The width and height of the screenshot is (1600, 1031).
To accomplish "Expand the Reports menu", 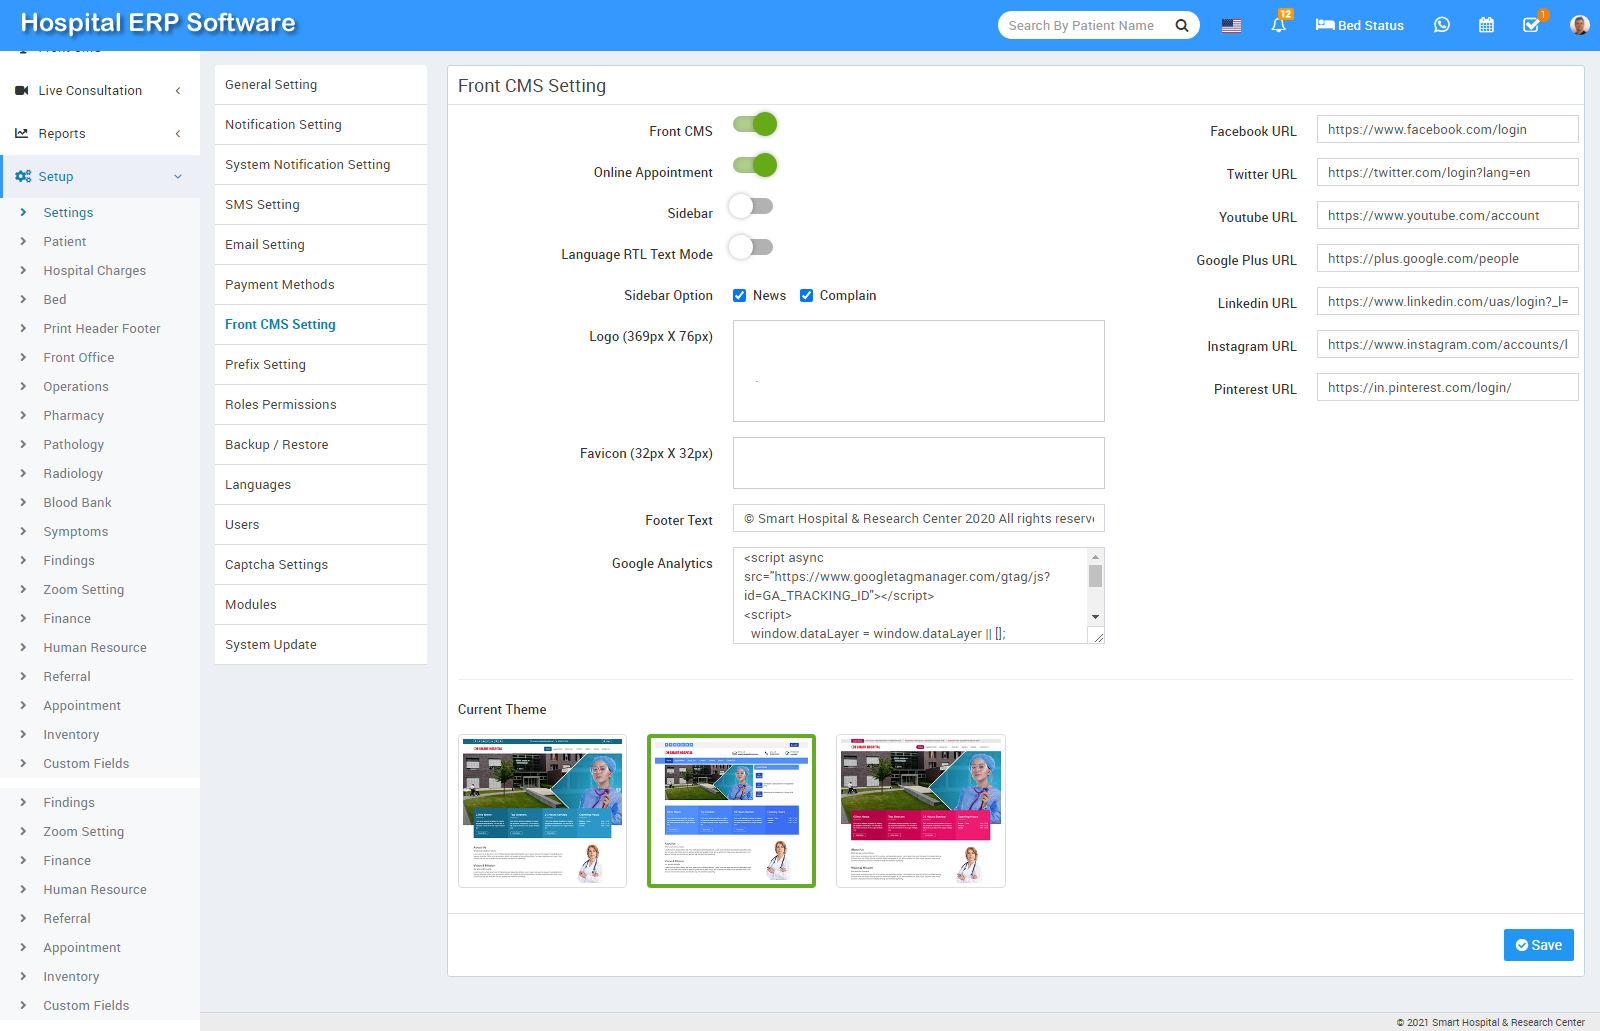I will [x=63, y=133].
